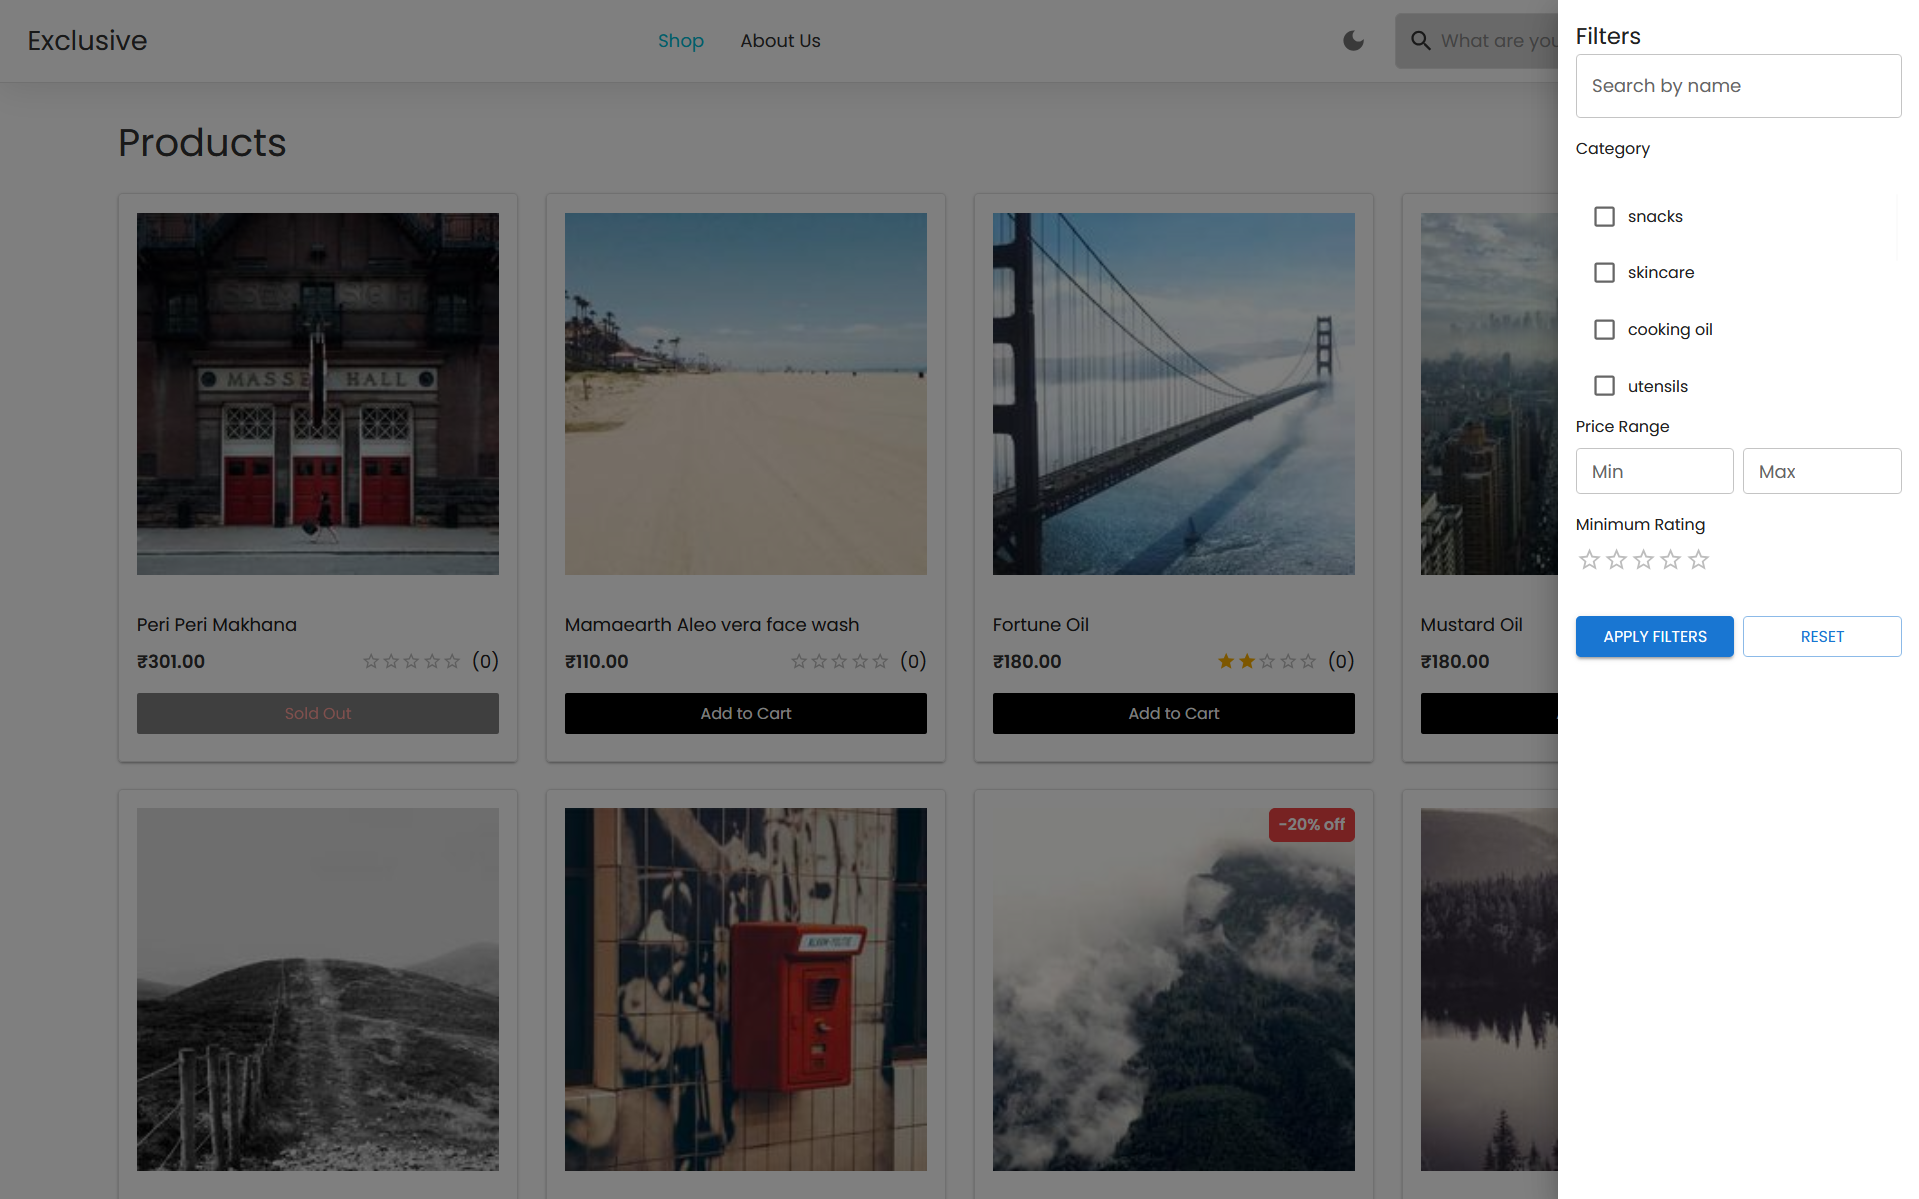Screen dimensions: 1919x1199
Task: Open the Shop navigation link
Action: pos(680,41)
